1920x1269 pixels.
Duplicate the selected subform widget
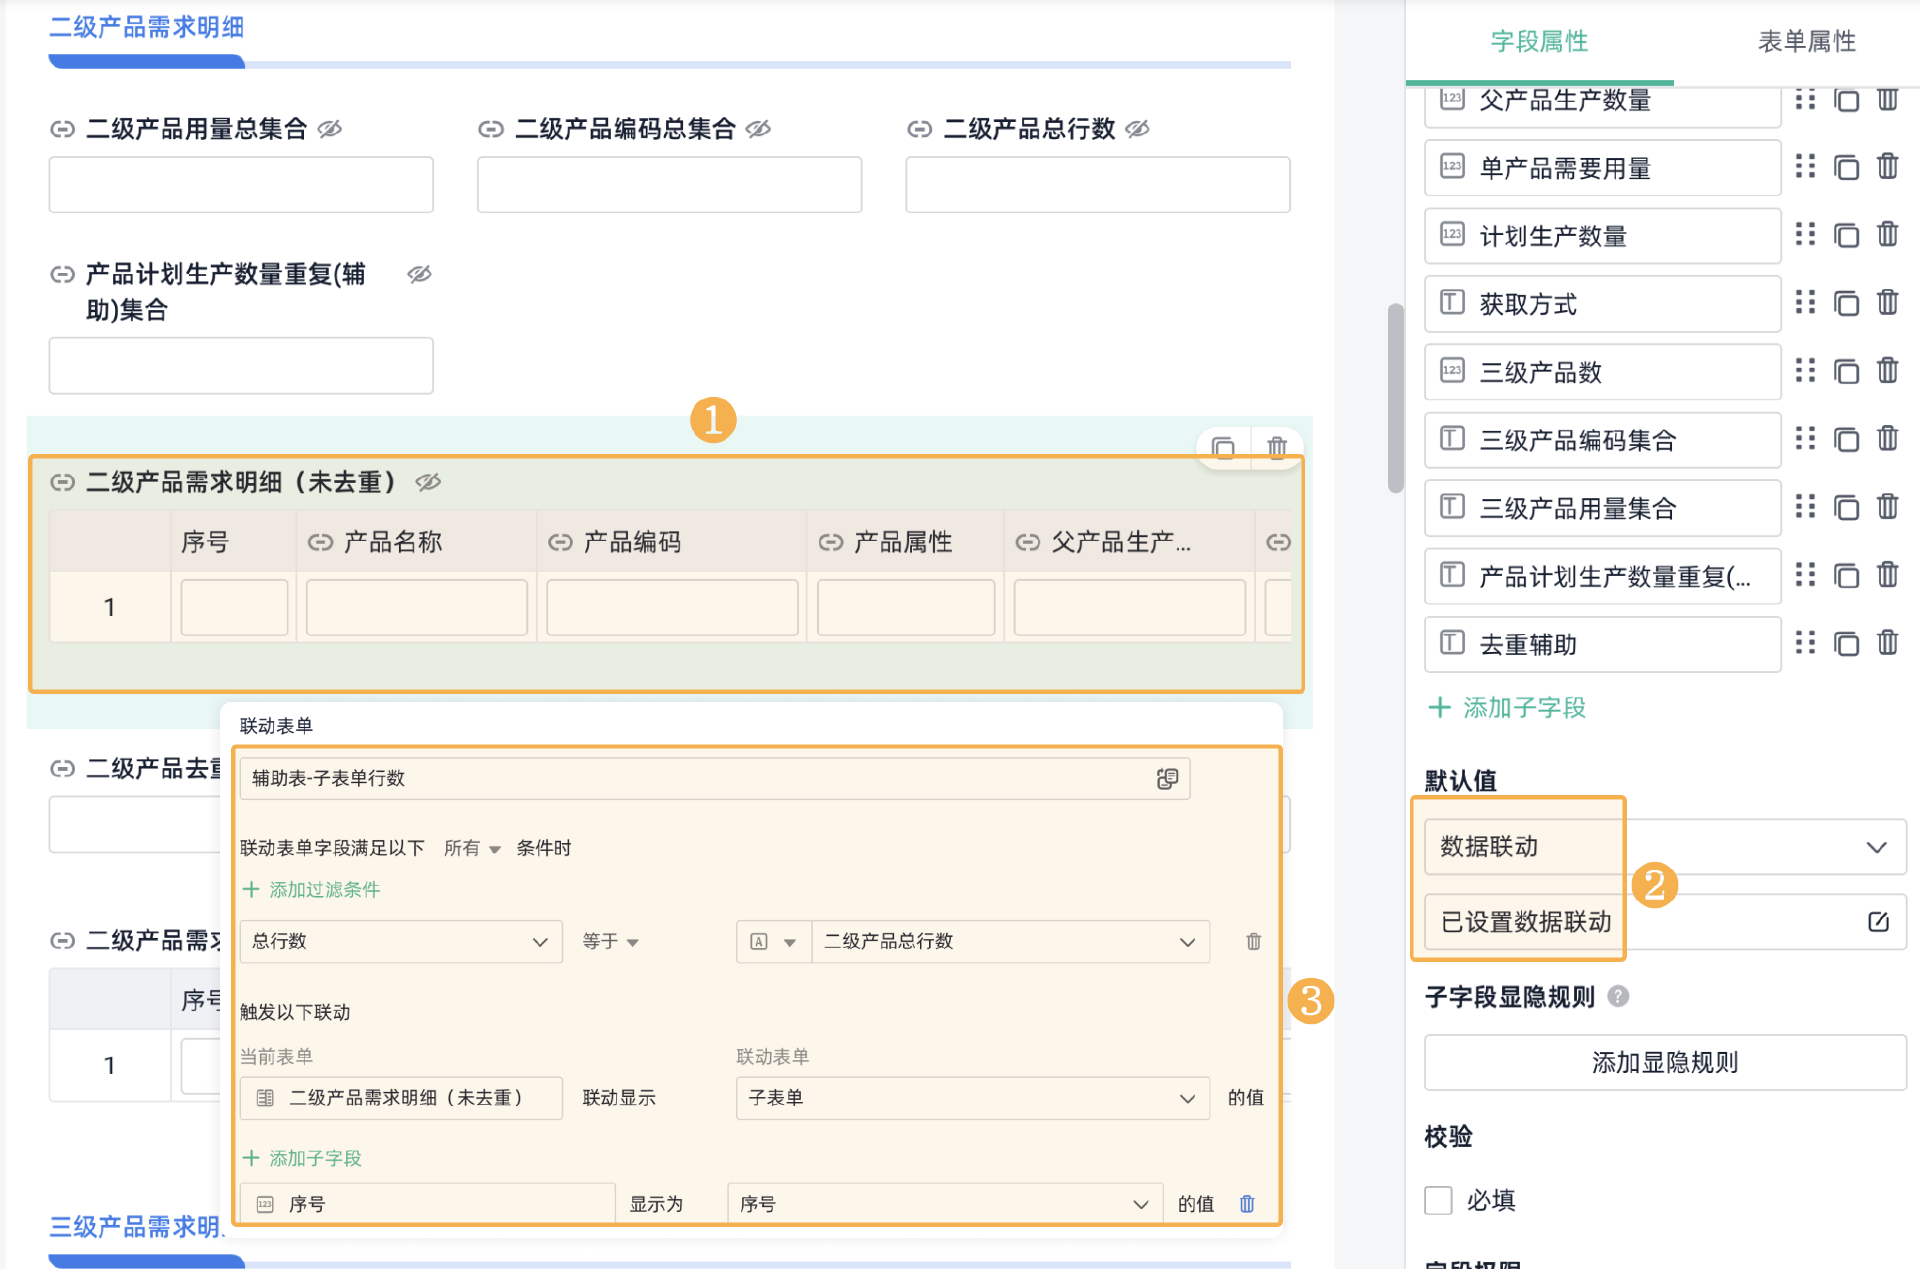1223,446
